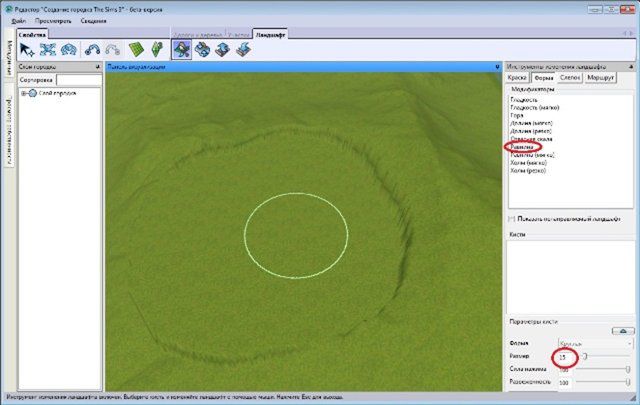640x405 pixels.
Task: Select the highlighted terrain sculpt tool icon
Action: [181, 48]
